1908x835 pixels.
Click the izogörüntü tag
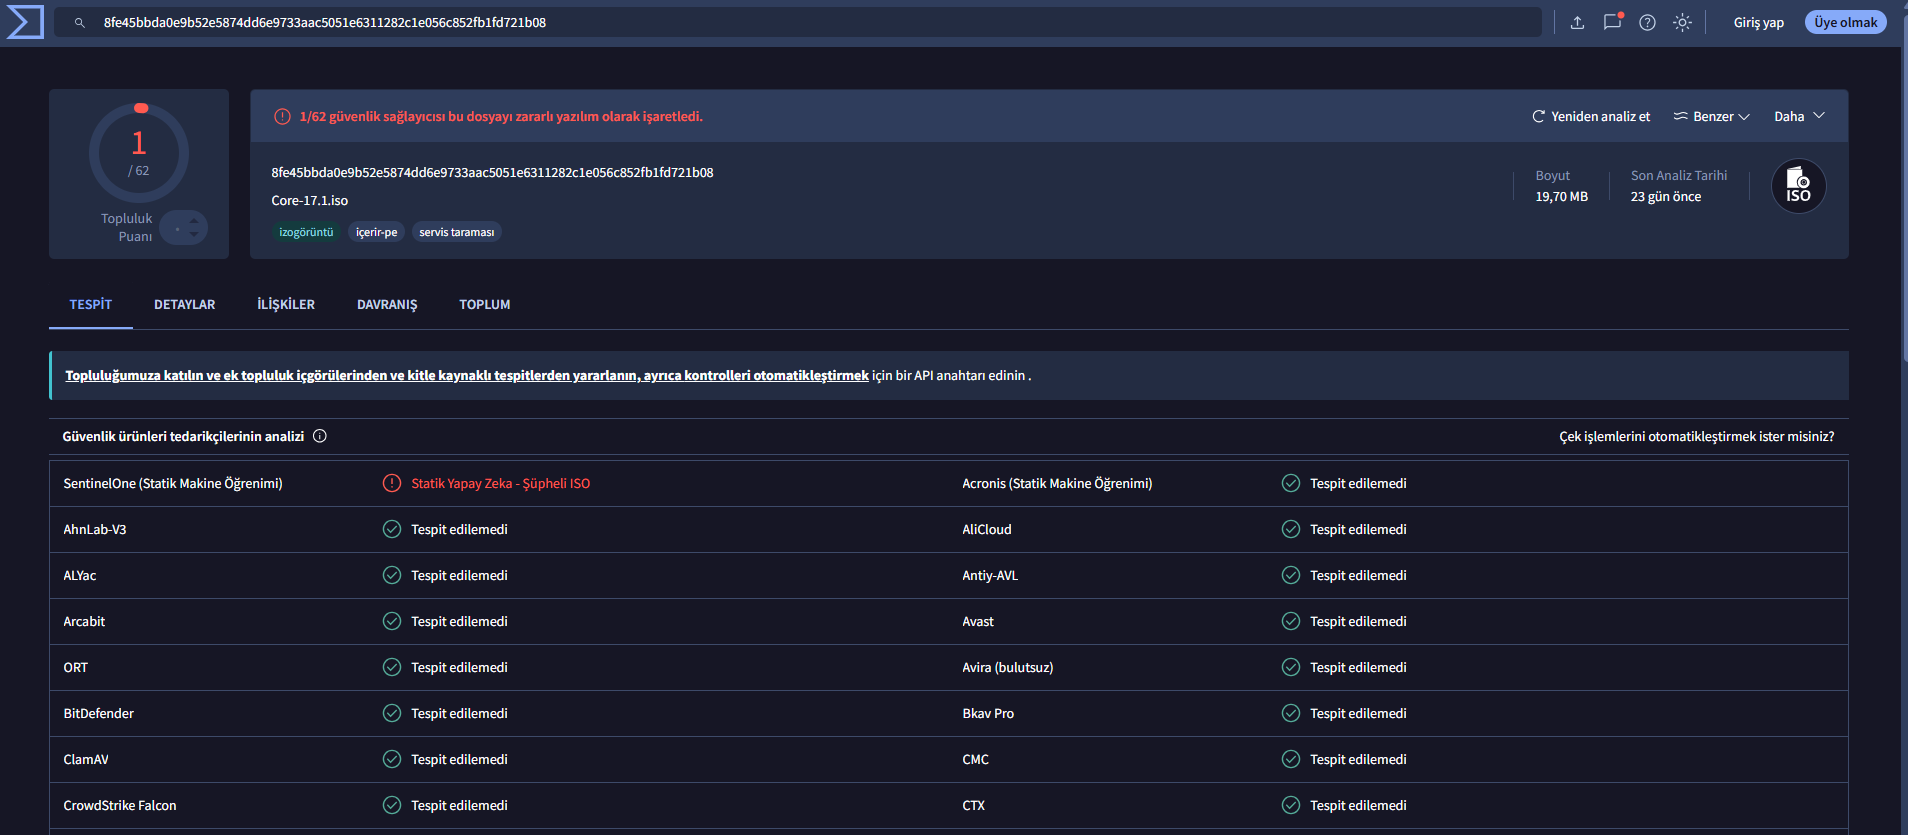[306, 232]
